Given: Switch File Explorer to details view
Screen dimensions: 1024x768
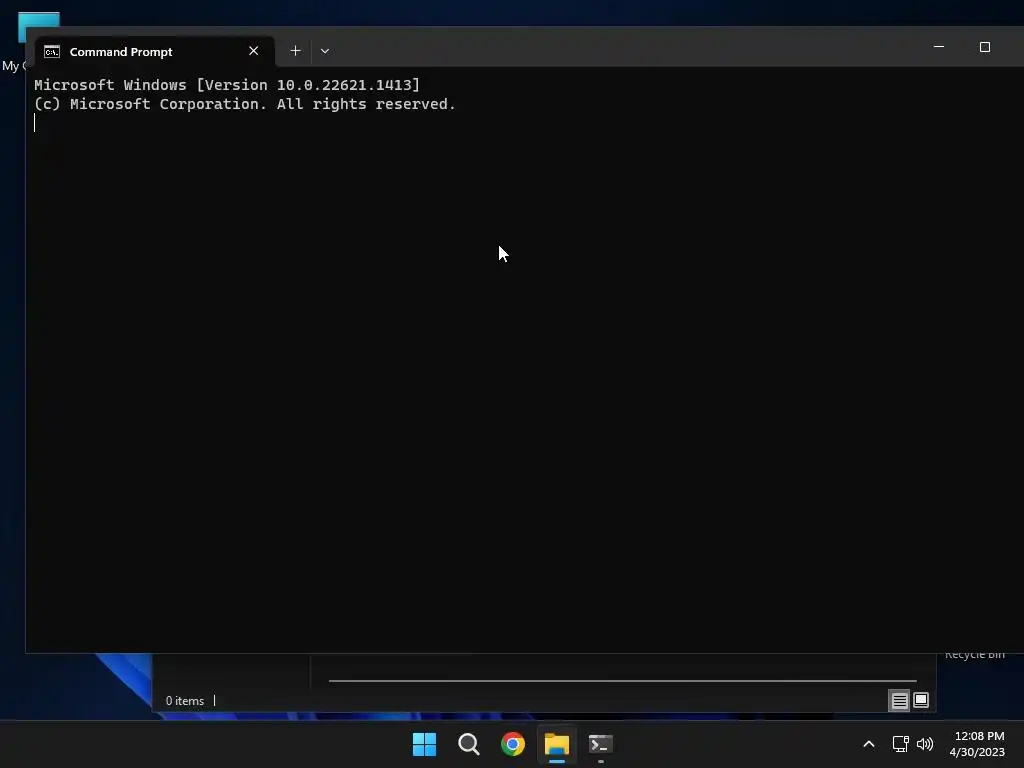Looking at the screenshot, I should pos(899,701).
